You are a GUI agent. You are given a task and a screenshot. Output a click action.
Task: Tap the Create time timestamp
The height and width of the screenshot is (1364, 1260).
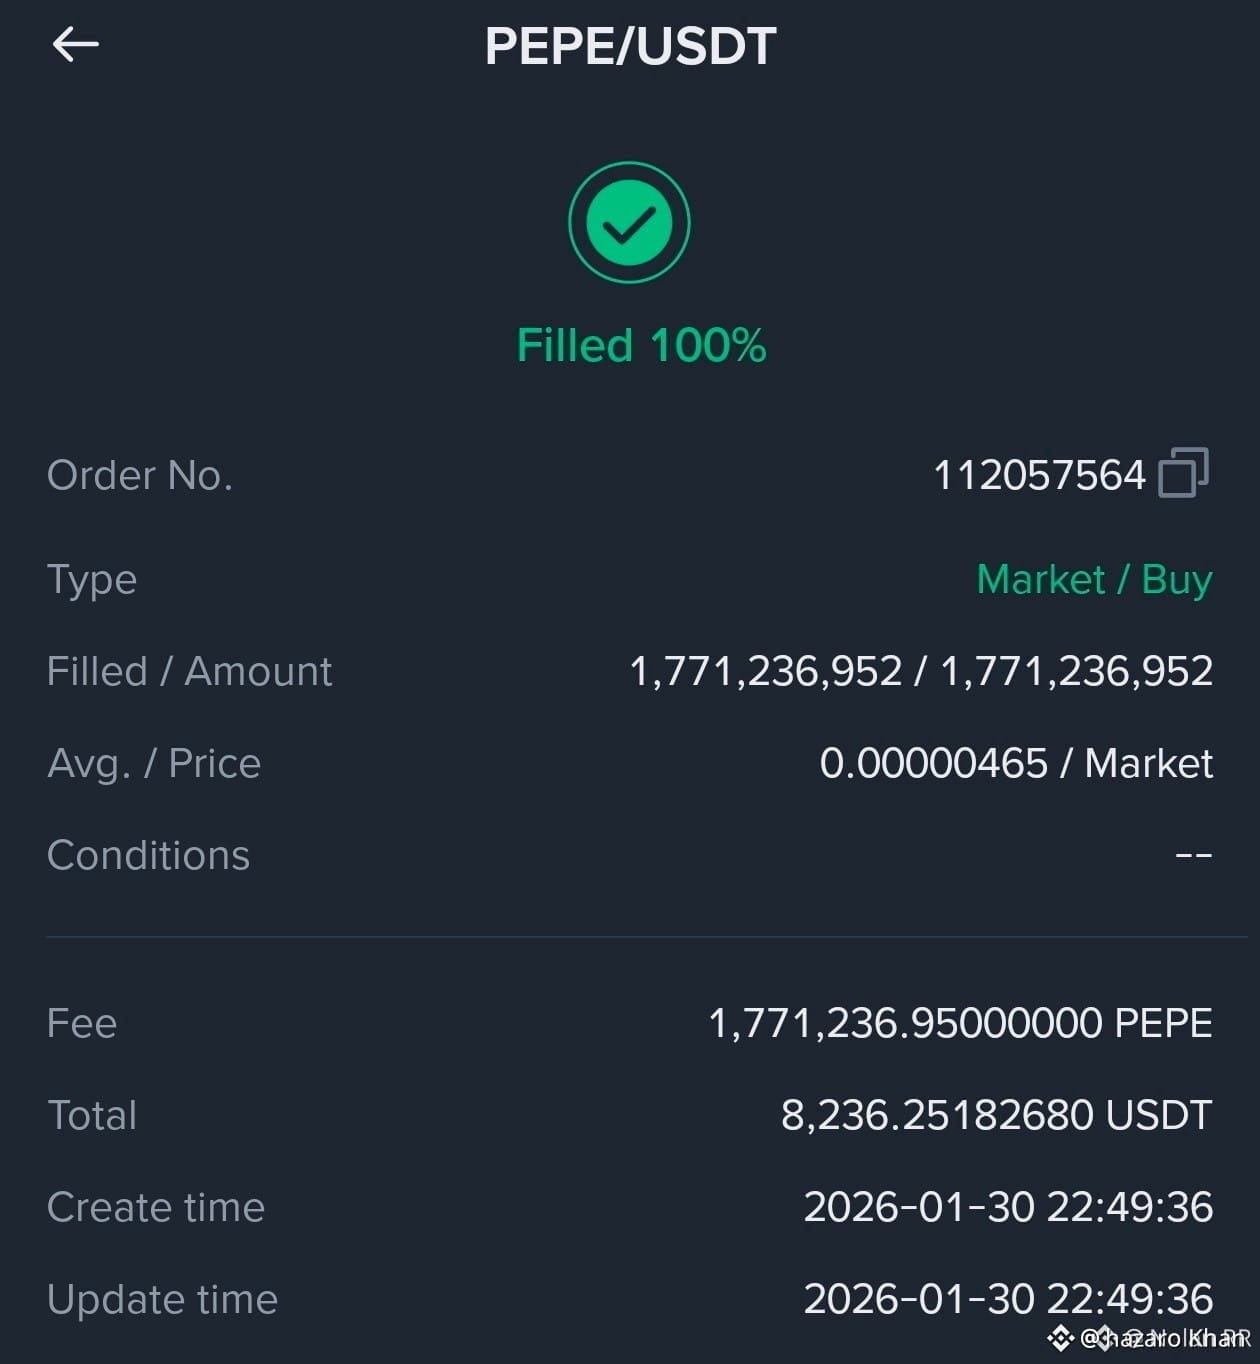pos(1008,1207)
